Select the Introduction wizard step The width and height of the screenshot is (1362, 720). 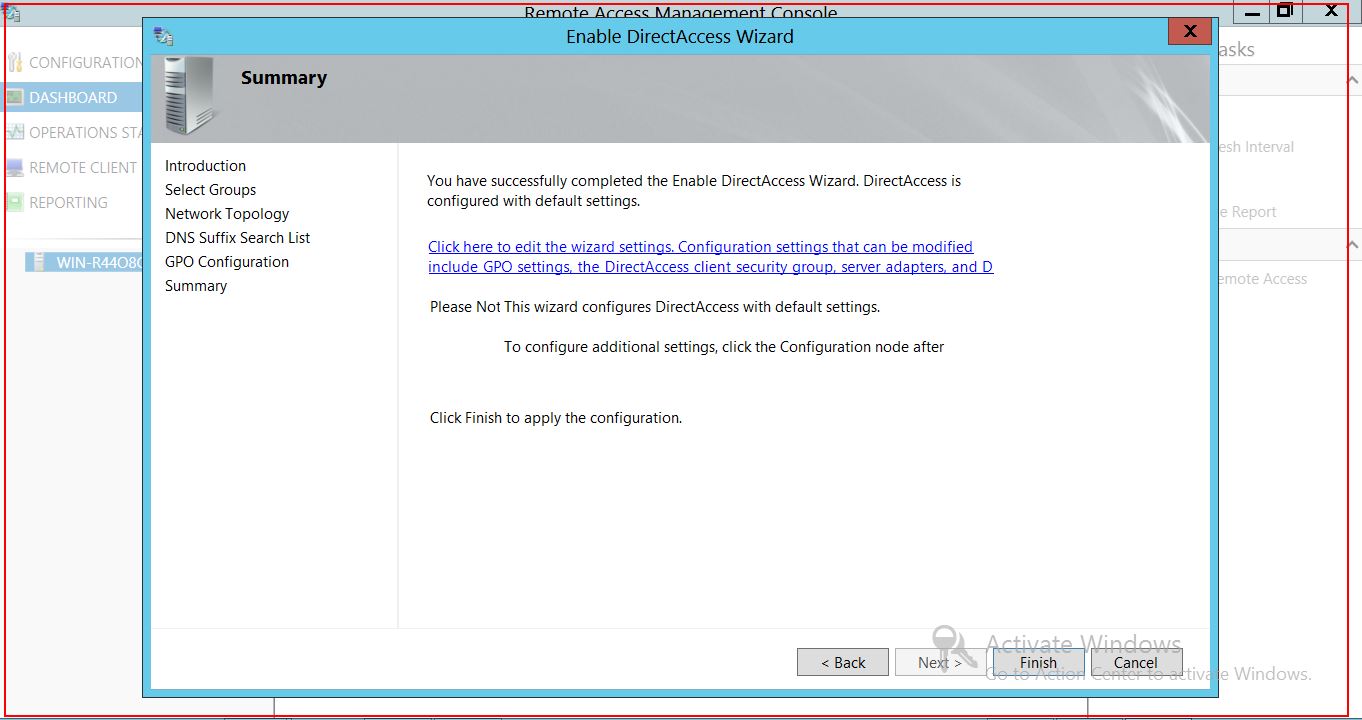click(205, 166)
